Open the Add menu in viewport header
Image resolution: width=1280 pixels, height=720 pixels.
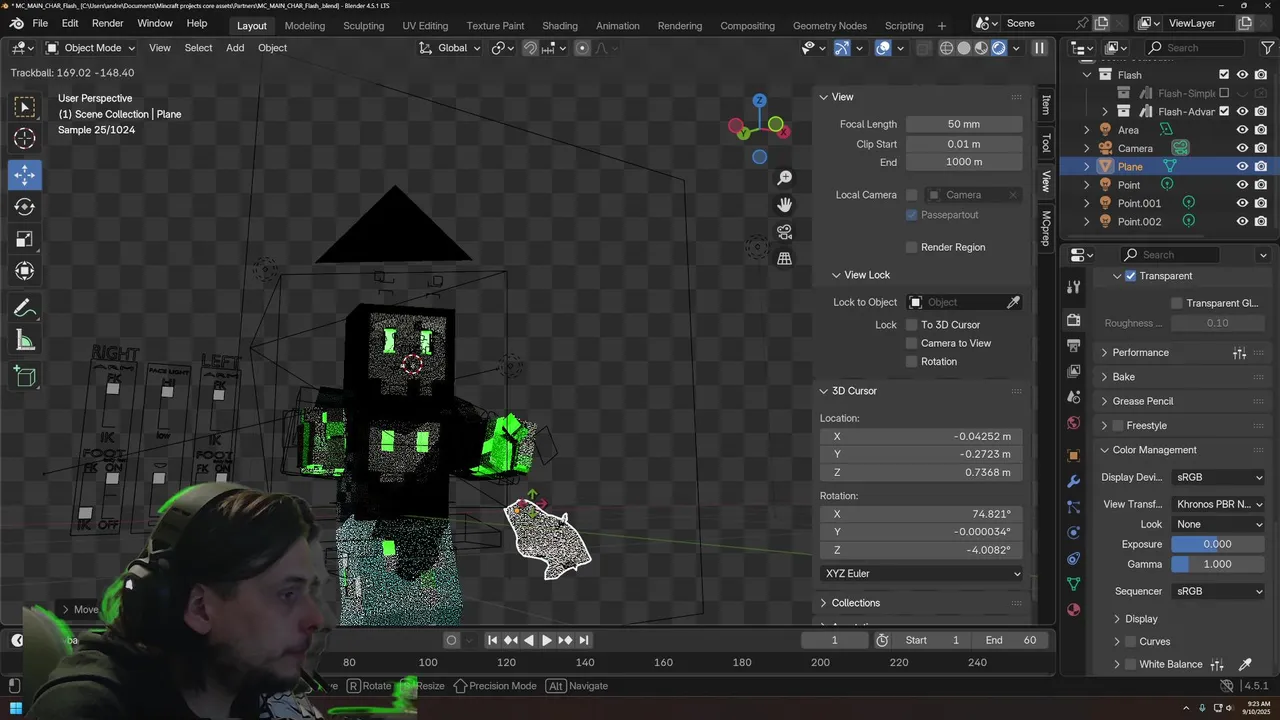pyautogui.click(x=235, y=48)
